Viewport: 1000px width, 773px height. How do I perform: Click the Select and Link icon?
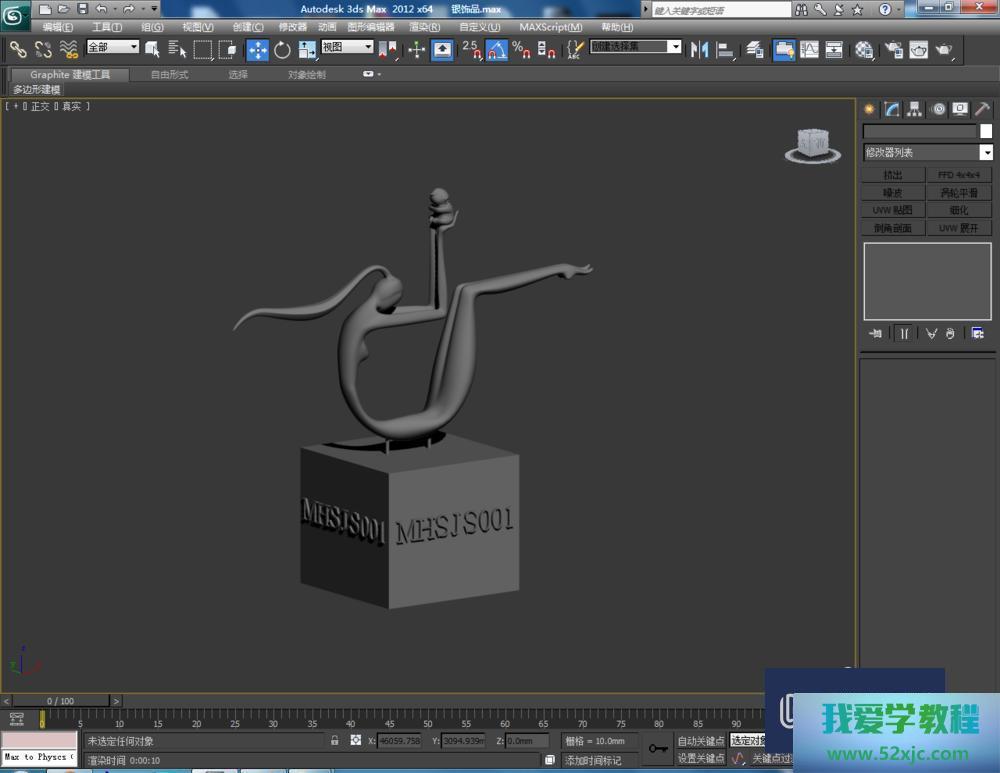click(x=18, y=49)
